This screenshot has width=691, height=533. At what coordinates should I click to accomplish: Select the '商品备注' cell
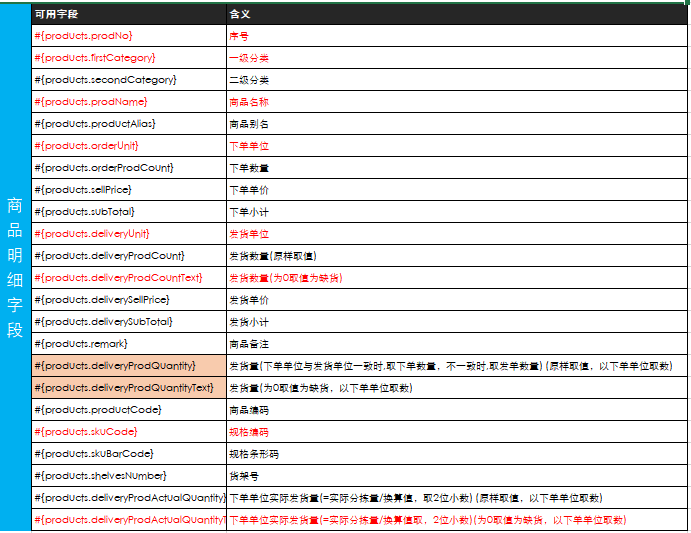(457, 344)
